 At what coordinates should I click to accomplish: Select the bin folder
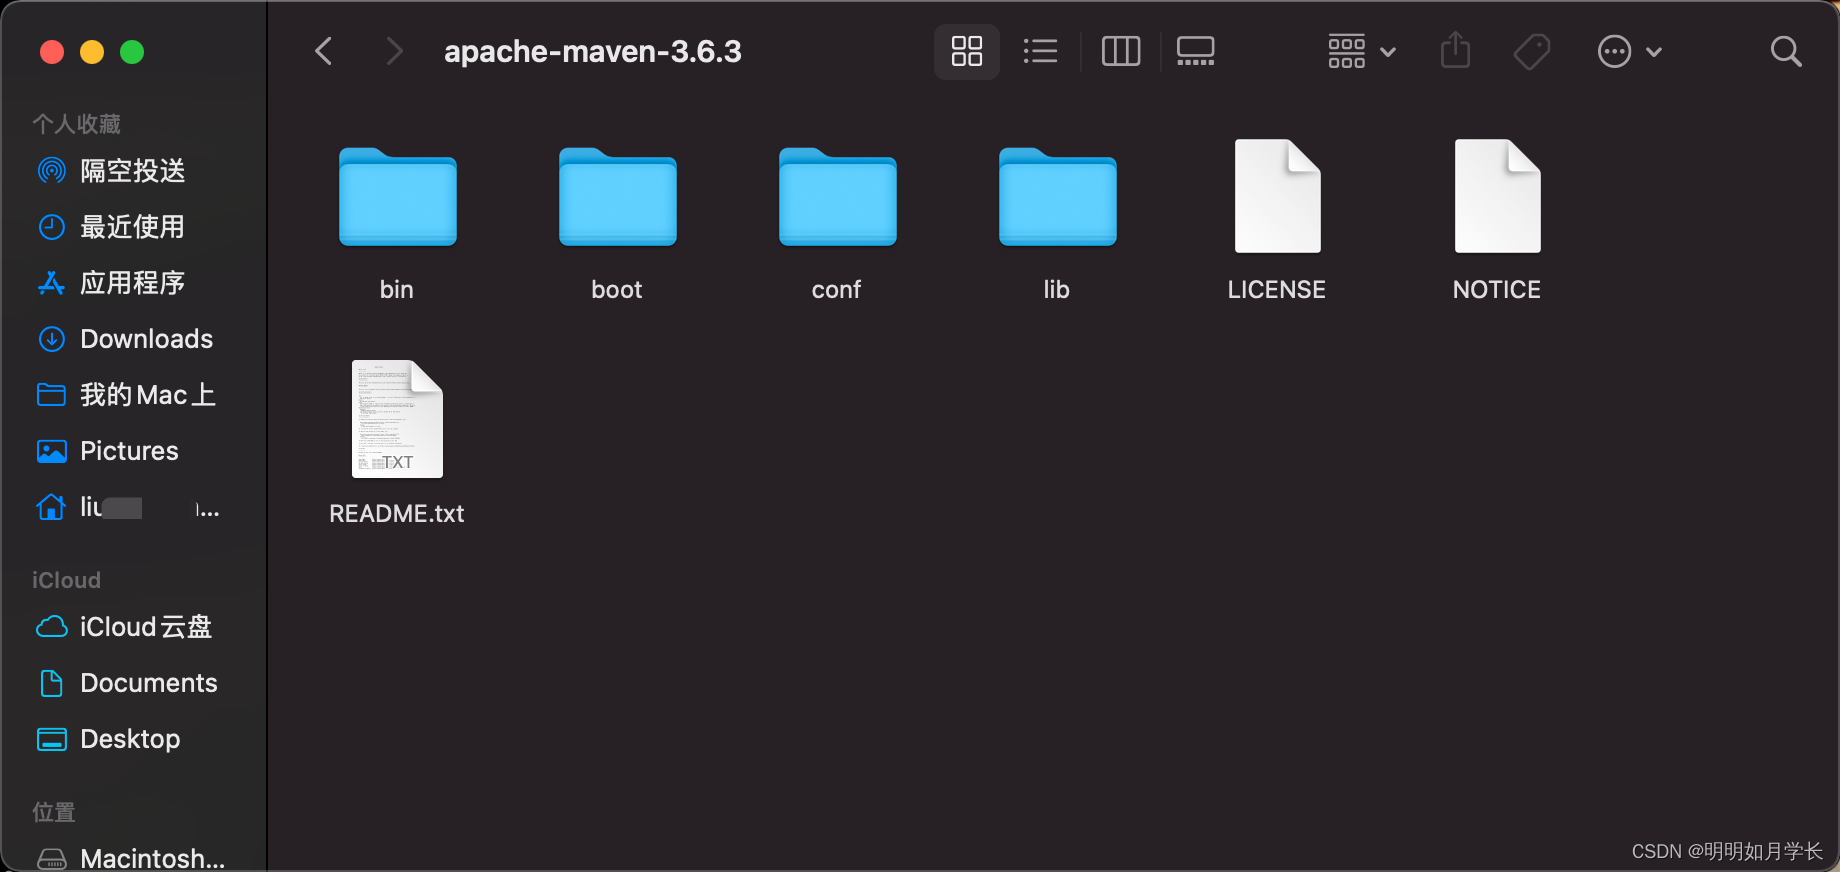[x=398, y=197]
